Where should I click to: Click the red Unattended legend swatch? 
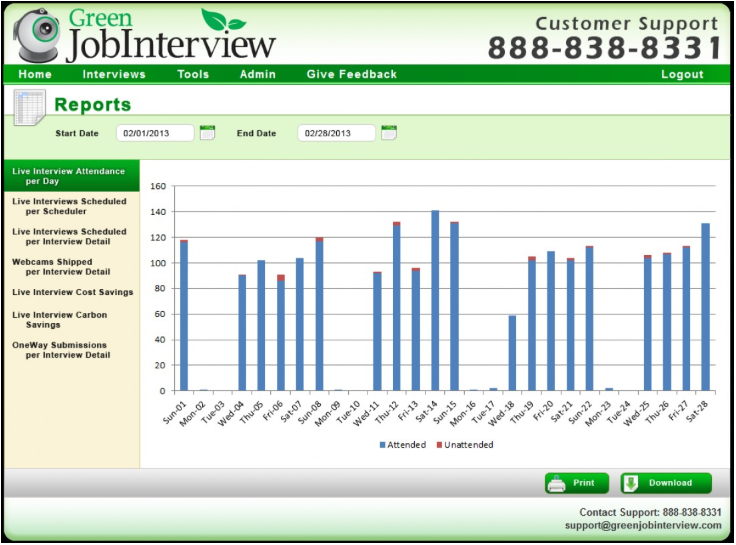pyautogui.click(x=439, y=445)
